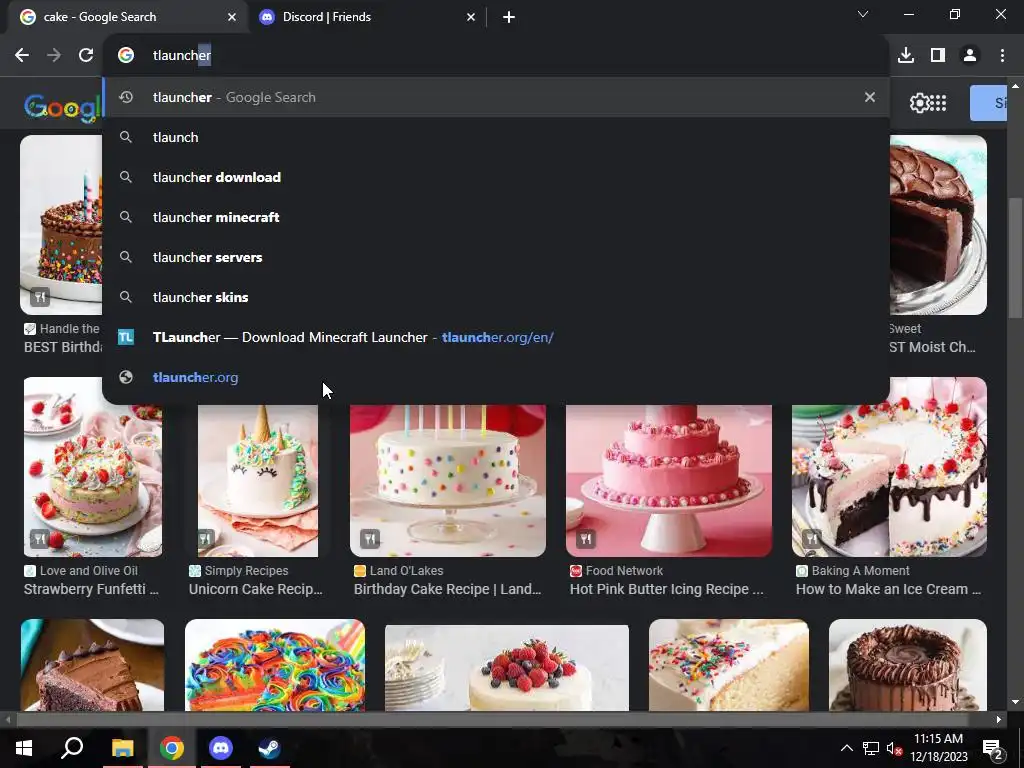Screen dimensions: 1024x768
Task: Open the Chrome three-dot menu
Action: point(1002,56)
